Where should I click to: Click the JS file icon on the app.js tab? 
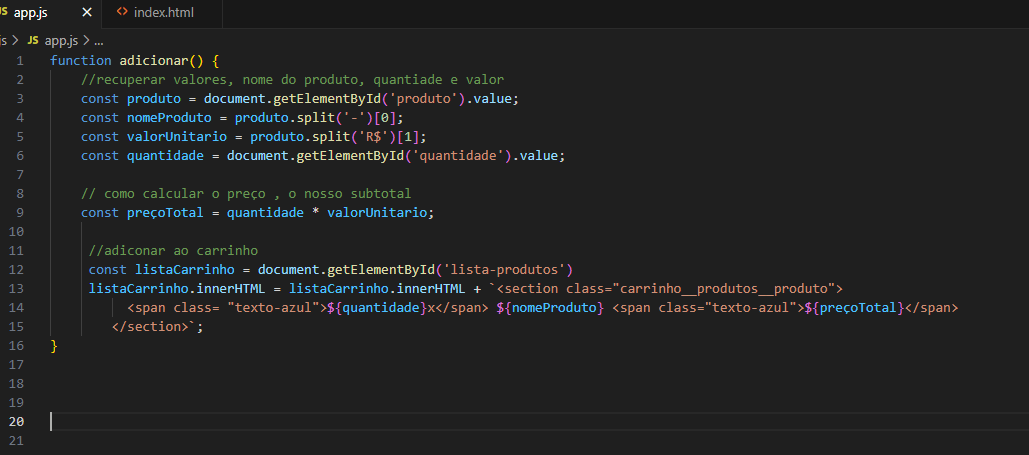pos(5,12)
